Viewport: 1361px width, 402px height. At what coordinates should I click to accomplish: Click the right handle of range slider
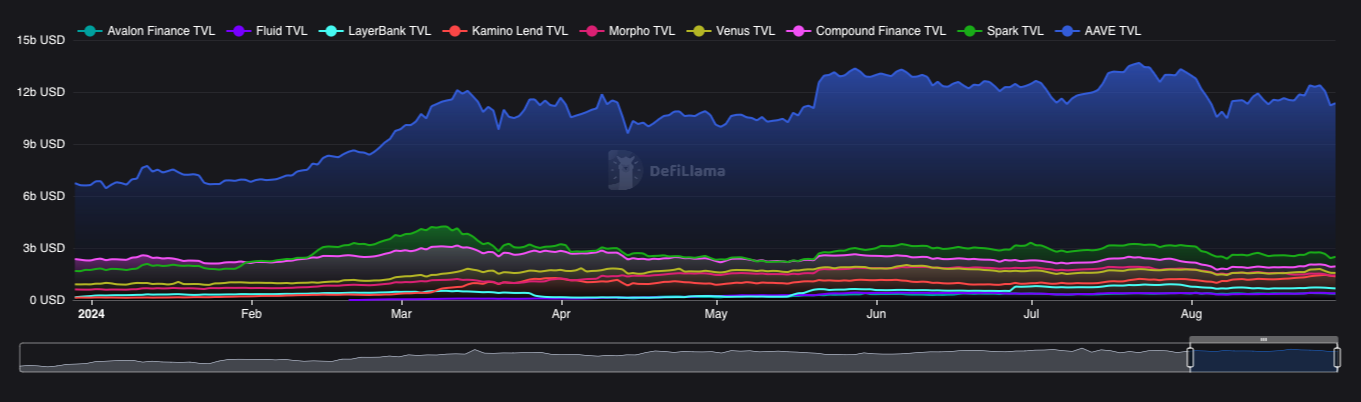coord(1337,357)
